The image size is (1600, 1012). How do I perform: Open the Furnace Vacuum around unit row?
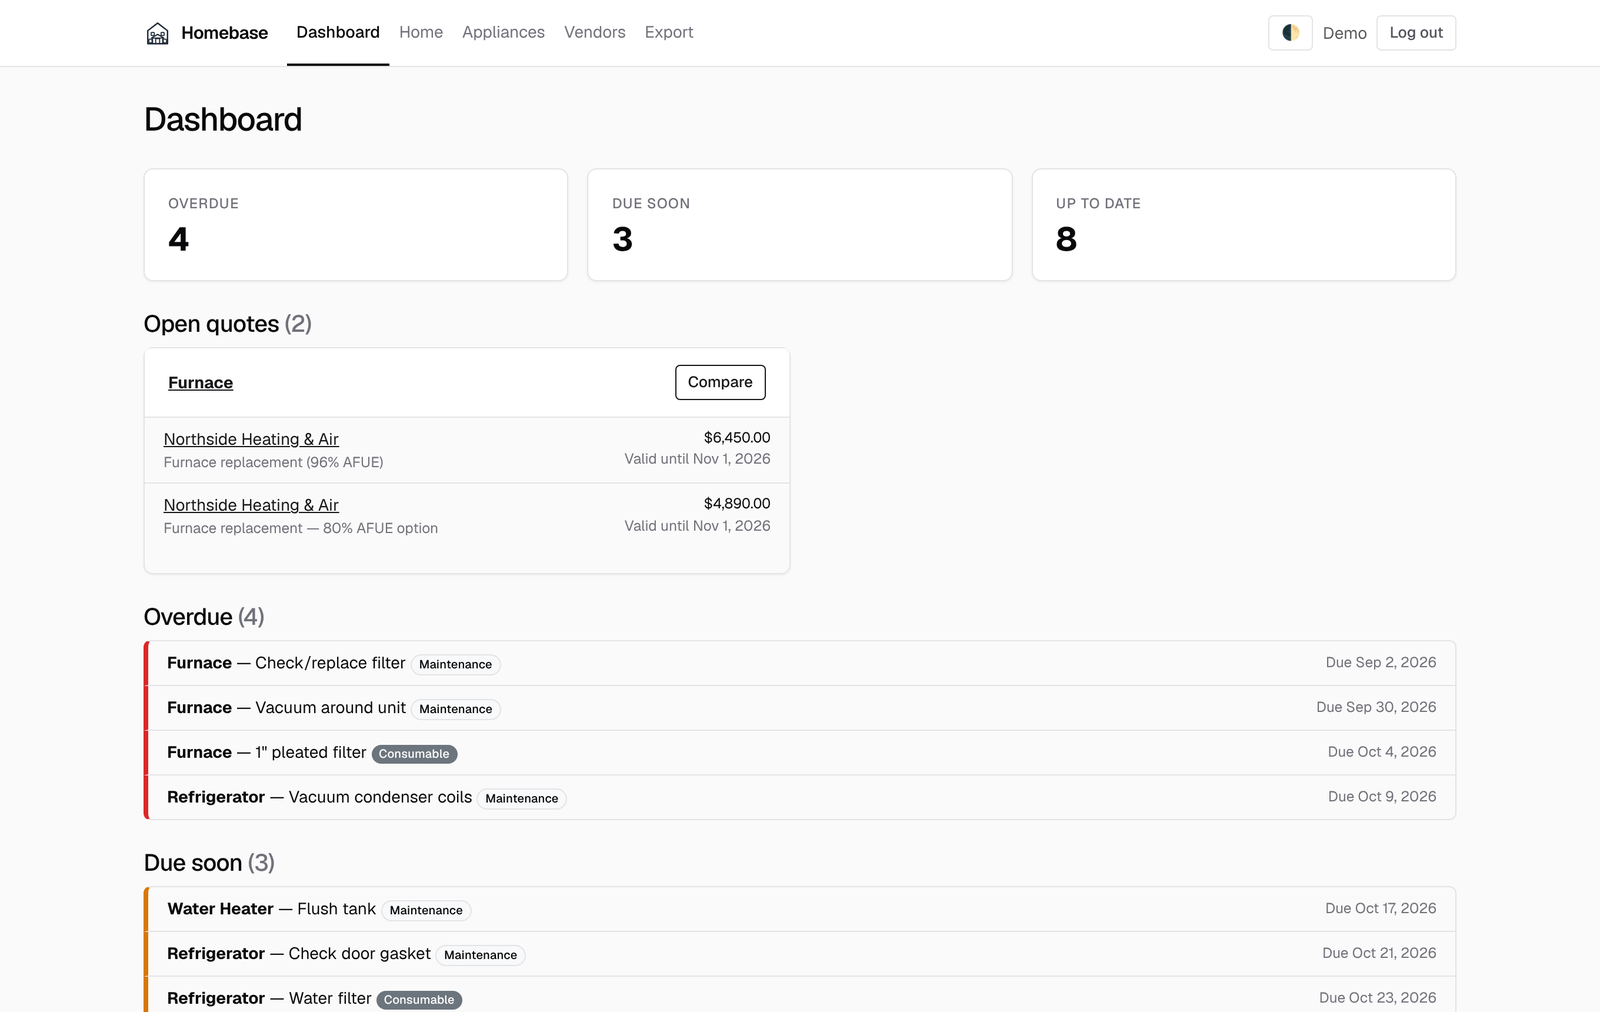click(x=800, y=708)
